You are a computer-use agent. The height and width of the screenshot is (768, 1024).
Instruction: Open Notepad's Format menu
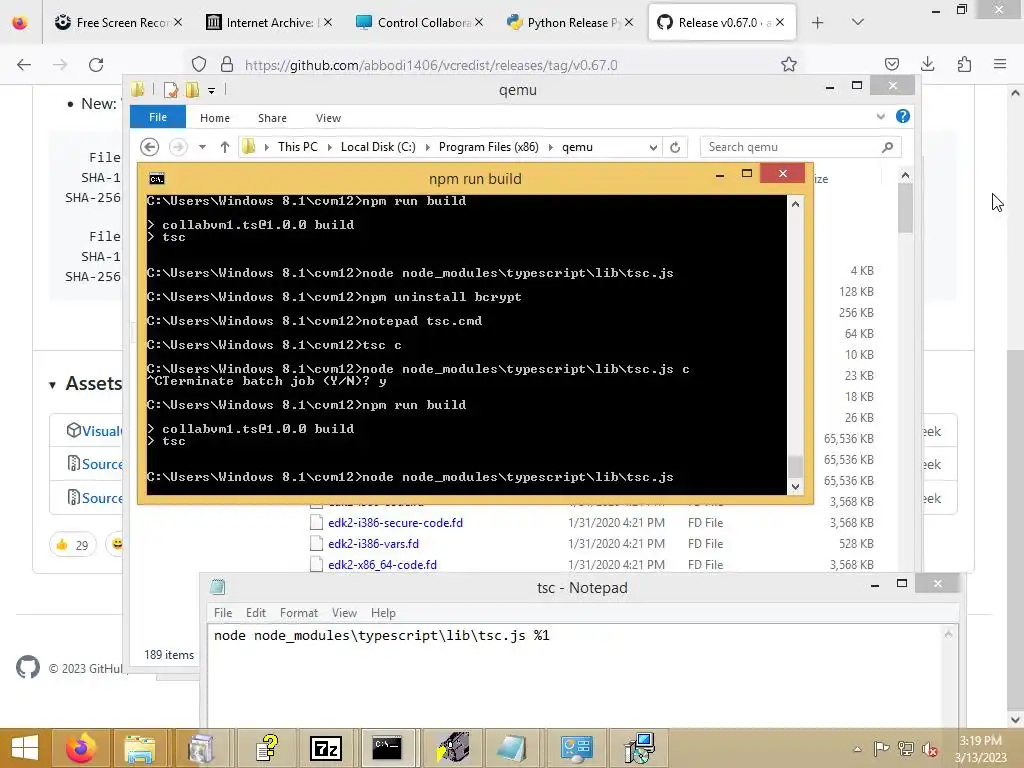[298, 613]
